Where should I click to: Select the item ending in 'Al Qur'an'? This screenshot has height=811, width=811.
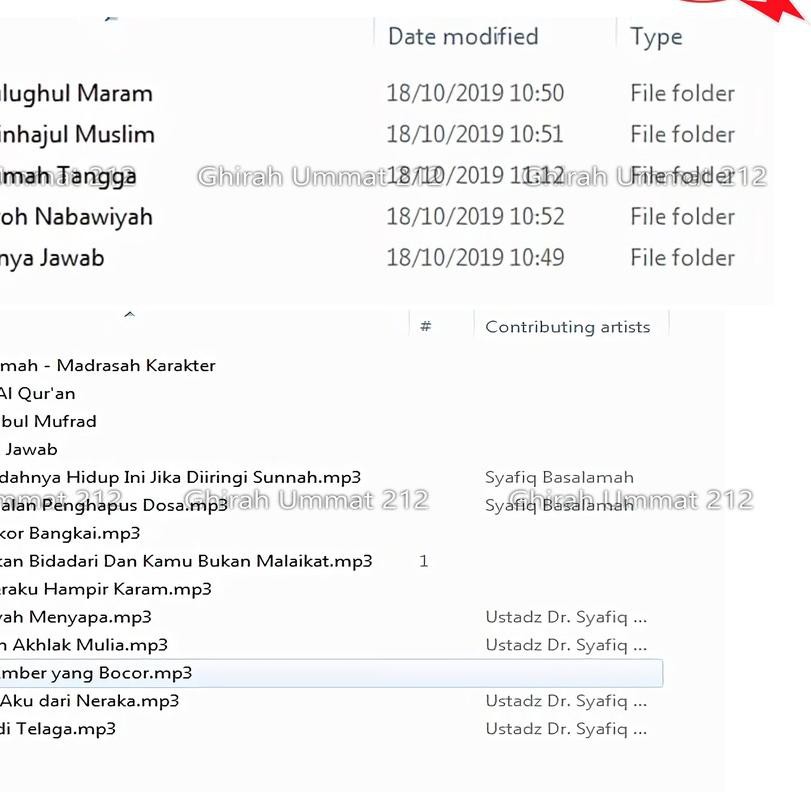click(x=38, y=394)
